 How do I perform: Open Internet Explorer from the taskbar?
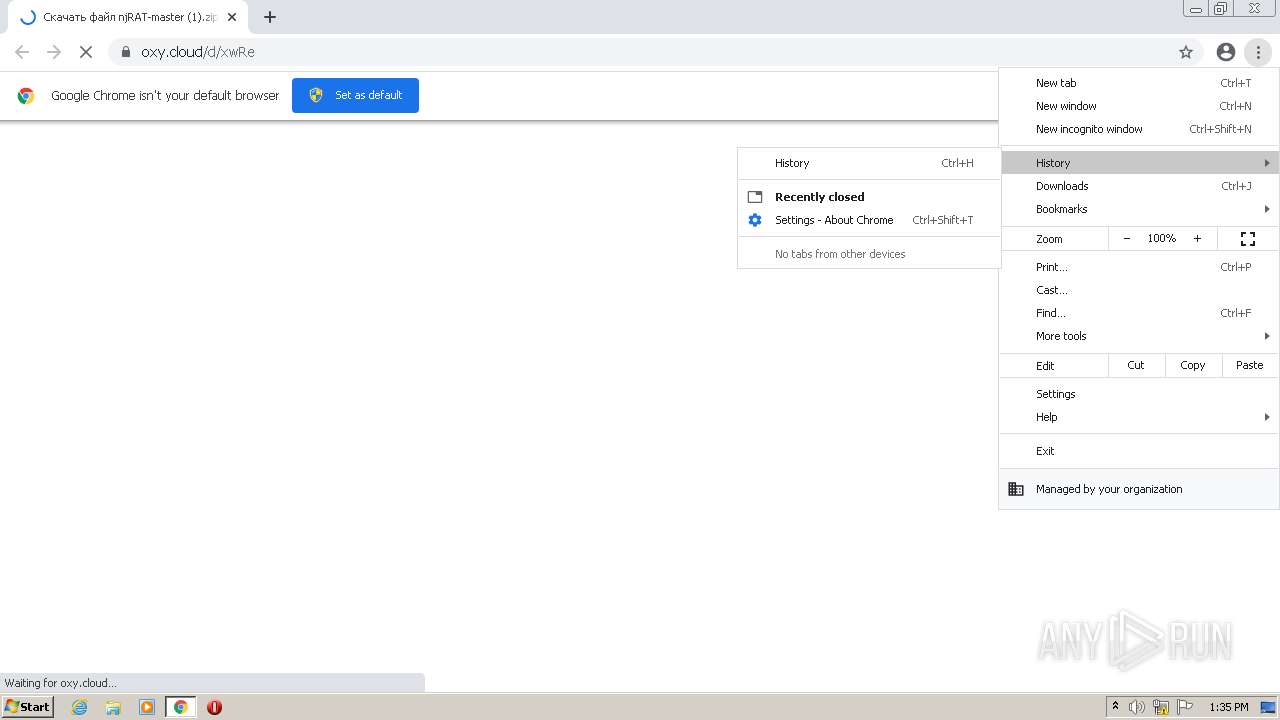[x=80, y=707]
